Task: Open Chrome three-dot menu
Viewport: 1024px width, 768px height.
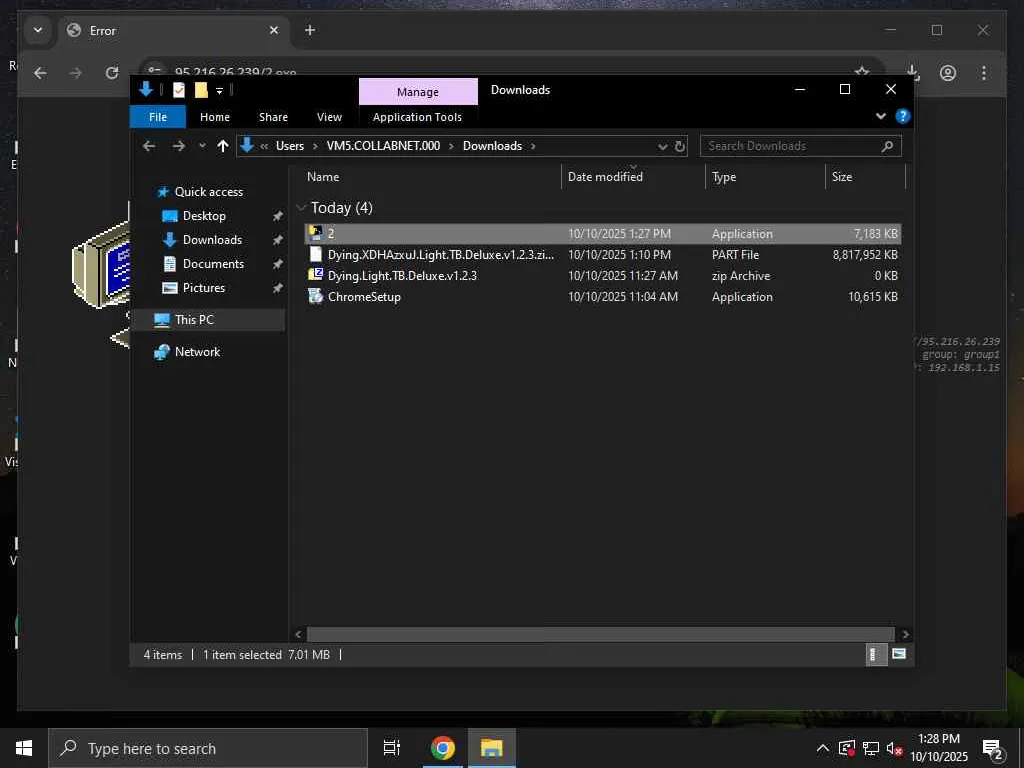Action: (x=984, y=72)
